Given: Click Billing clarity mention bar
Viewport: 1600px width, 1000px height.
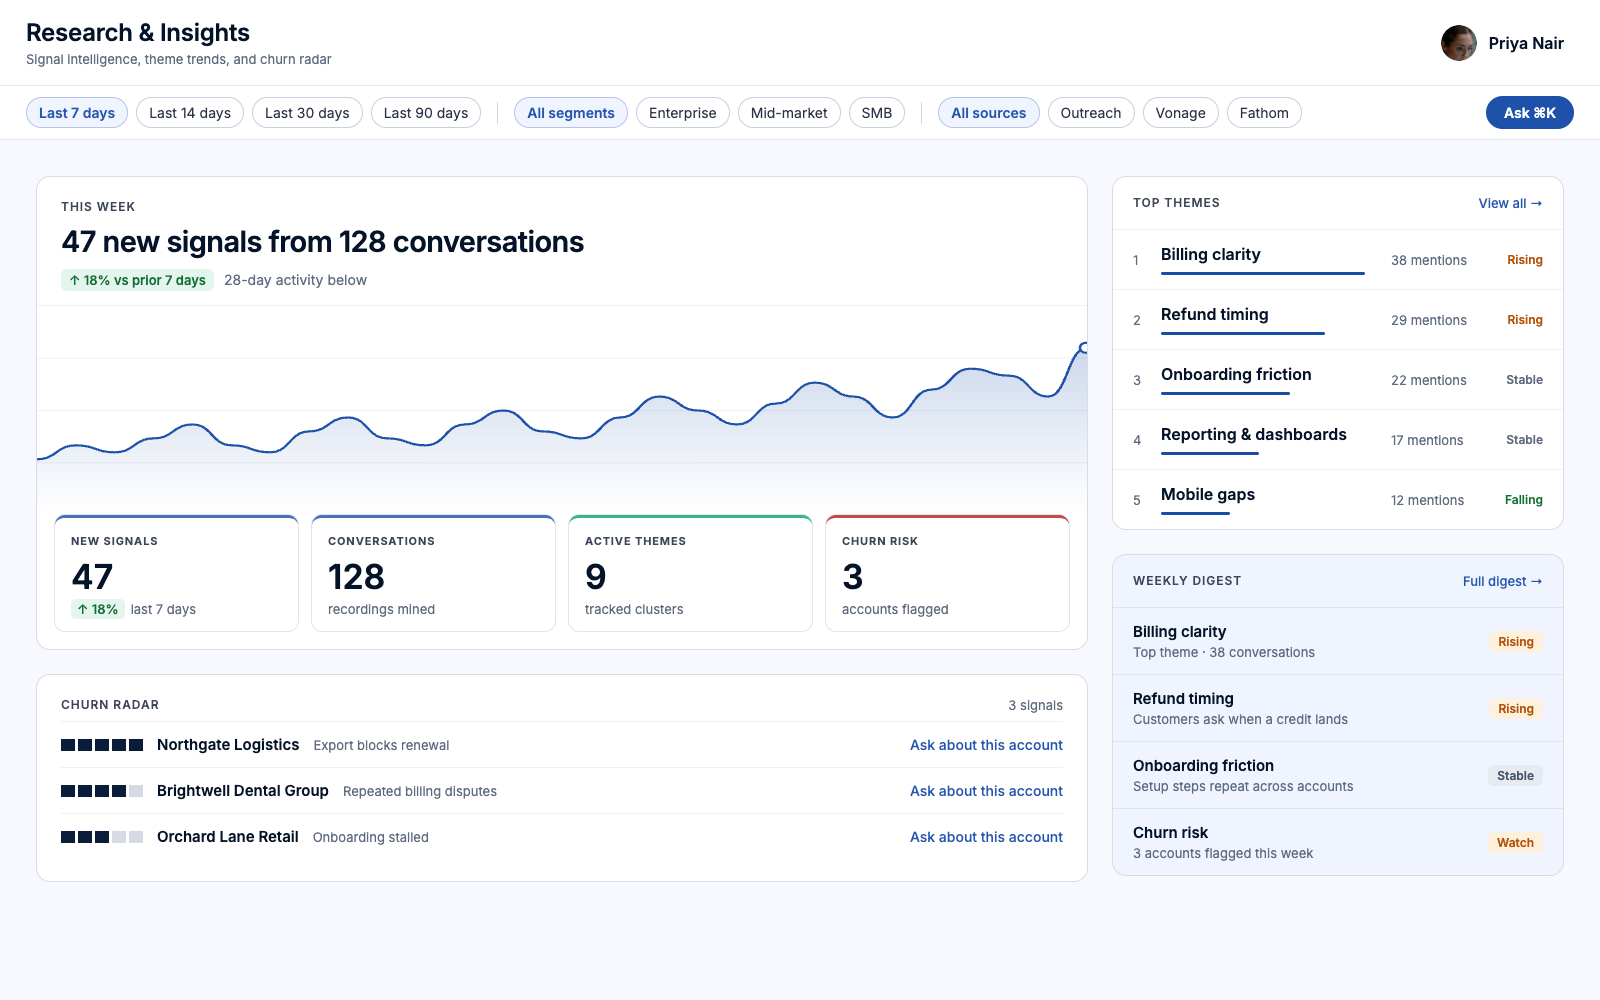Looking at the screenshot, I should coord(1262,273).
